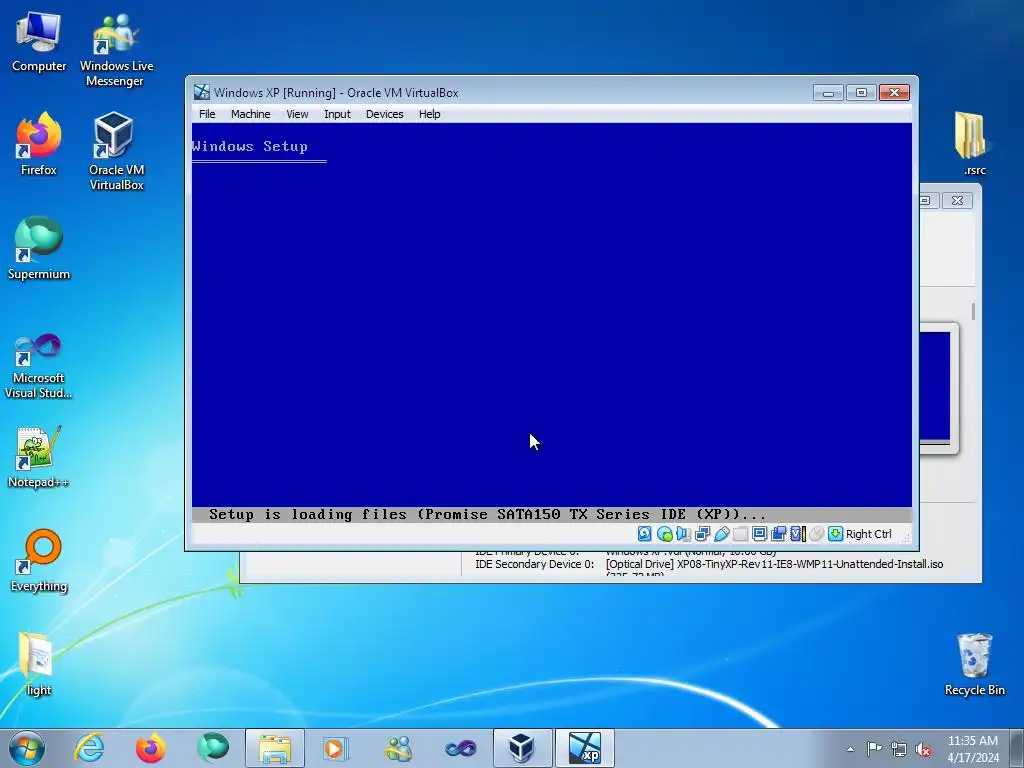Select the Windows Live Messenger desktop shortcut
This screenshot has width=1024, height=768.
pos(116,49)
